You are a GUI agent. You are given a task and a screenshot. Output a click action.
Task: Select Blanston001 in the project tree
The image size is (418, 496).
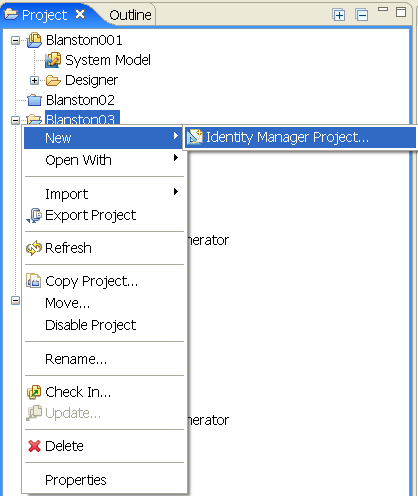pos(84,40)
